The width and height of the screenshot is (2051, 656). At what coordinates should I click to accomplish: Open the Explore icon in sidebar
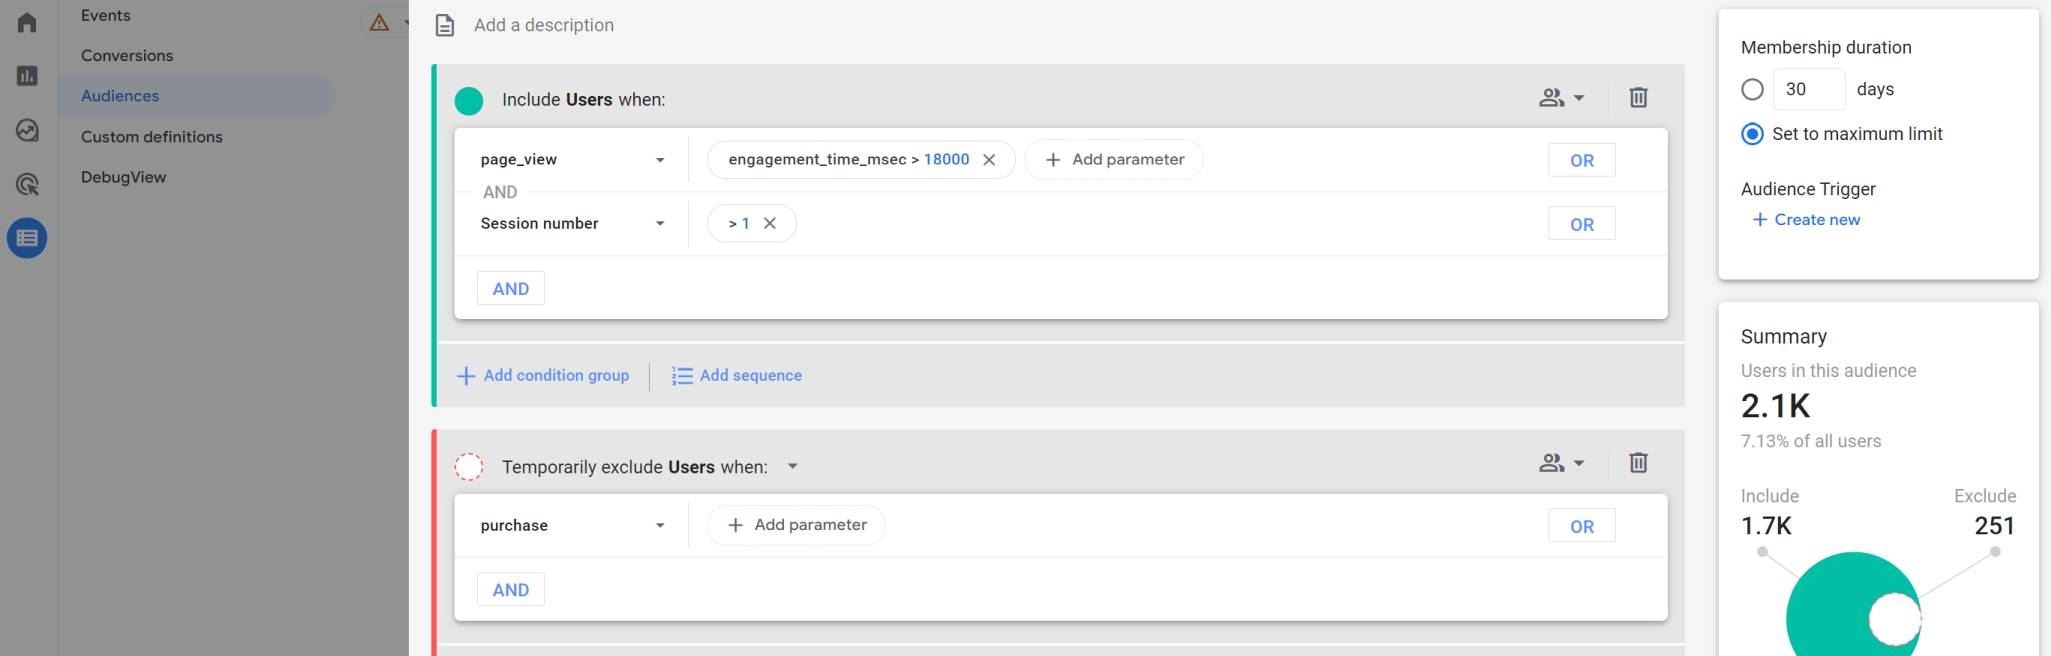27,130
